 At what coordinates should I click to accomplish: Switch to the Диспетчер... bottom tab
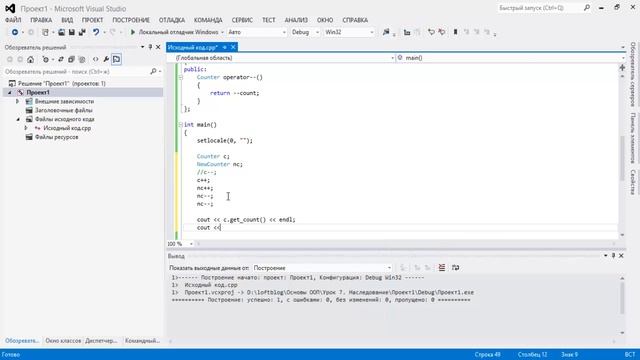(101, 340)
